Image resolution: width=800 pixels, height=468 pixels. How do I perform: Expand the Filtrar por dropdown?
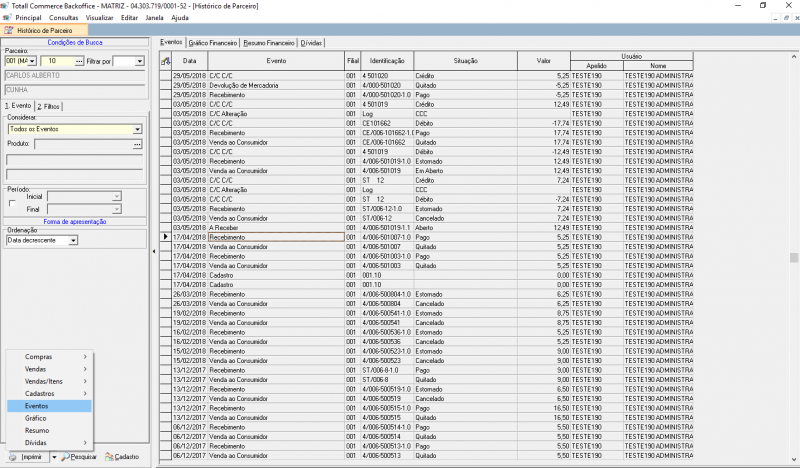[139, 61]
